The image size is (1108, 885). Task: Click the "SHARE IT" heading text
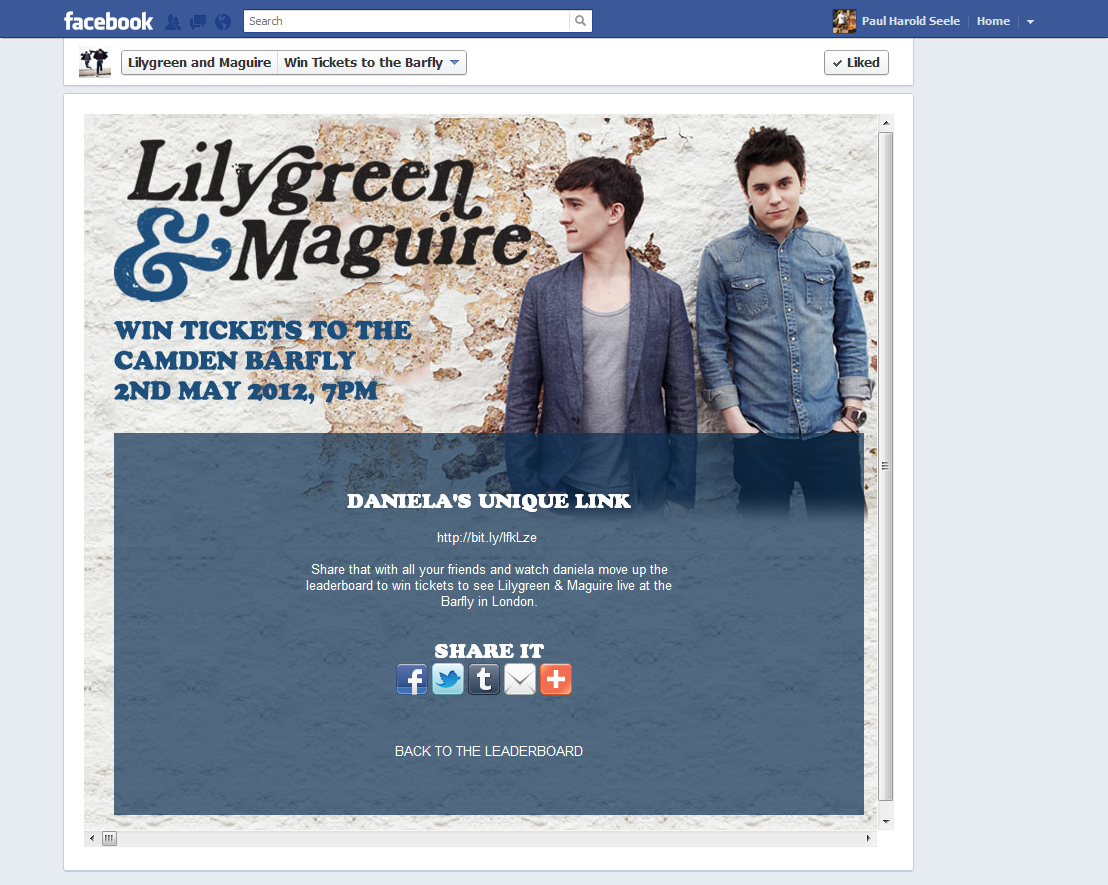[x=489, y=651]
